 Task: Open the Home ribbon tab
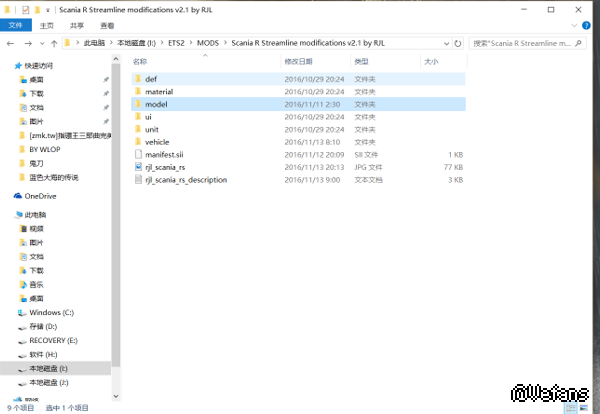tap(47, 26)
